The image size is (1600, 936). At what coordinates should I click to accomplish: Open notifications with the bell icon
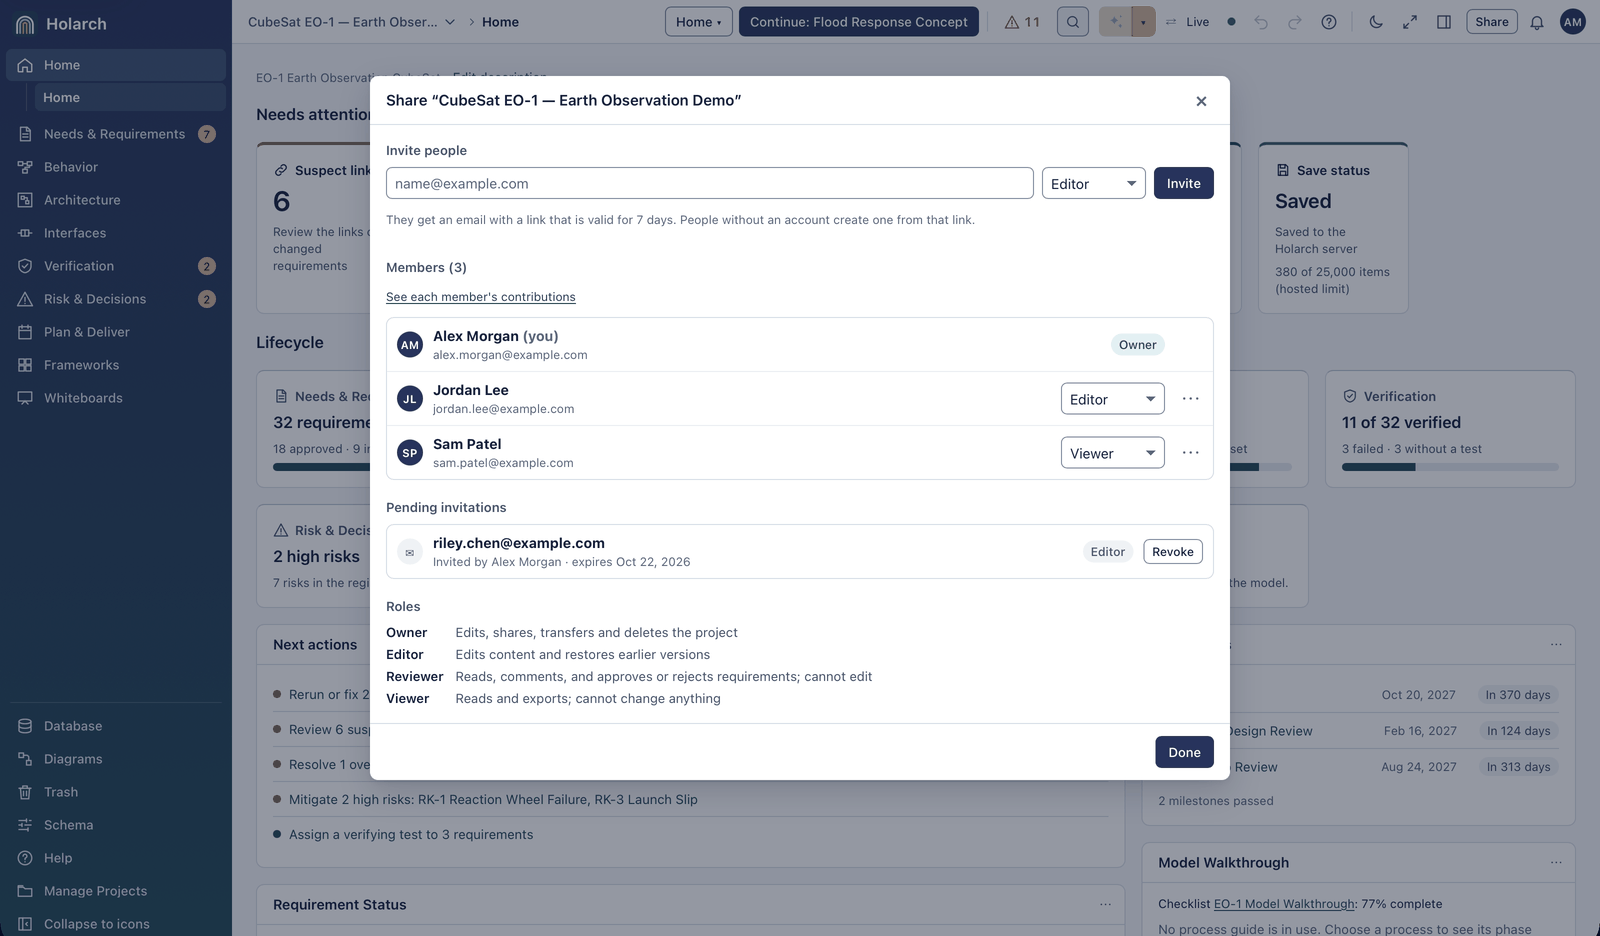(1537, 22)
